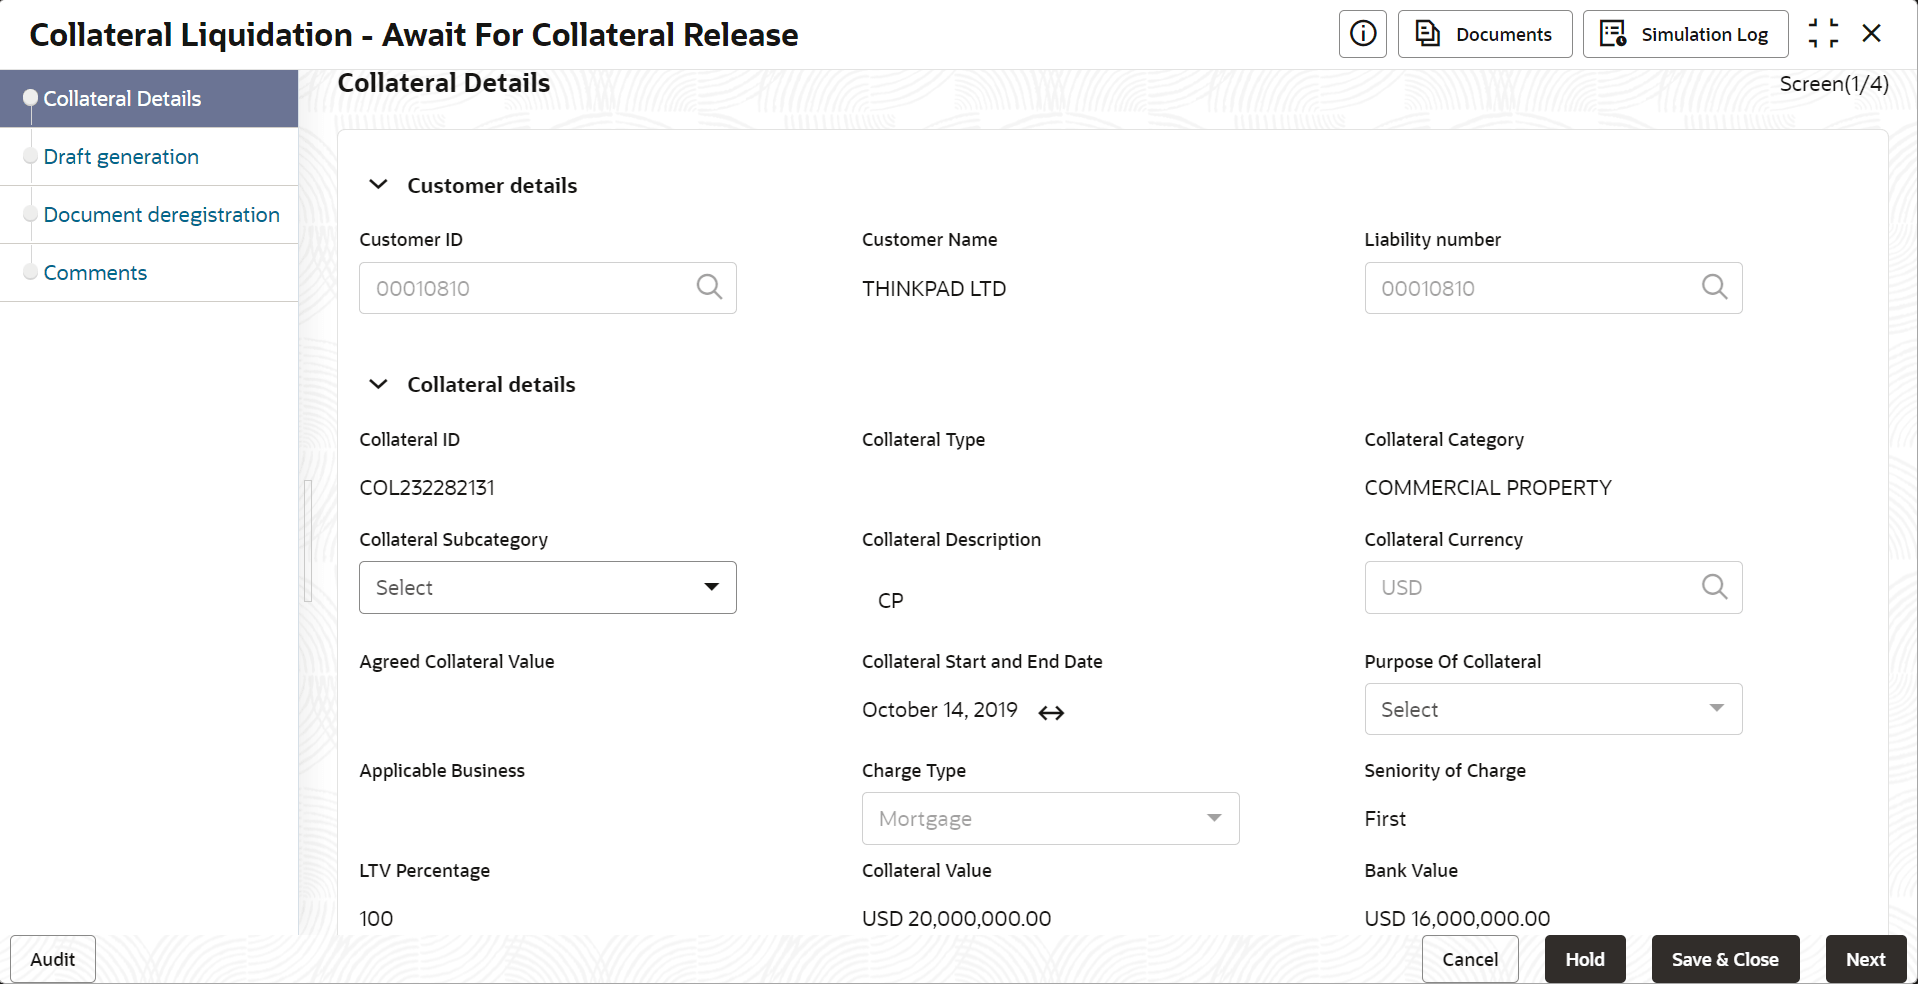1918x984 pixels.
Task: Click the Collateral Currency input field
Action: tap(1553, 587)
